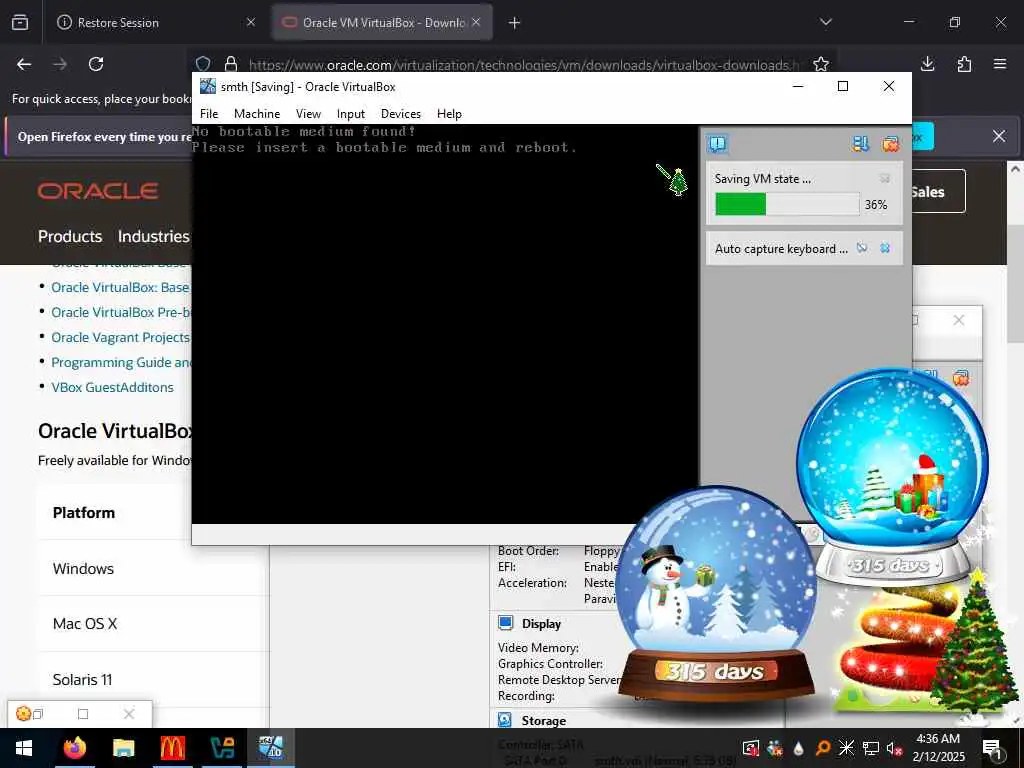
Task: Open the Firefox application menu
Action: (x=1000, y=64)
